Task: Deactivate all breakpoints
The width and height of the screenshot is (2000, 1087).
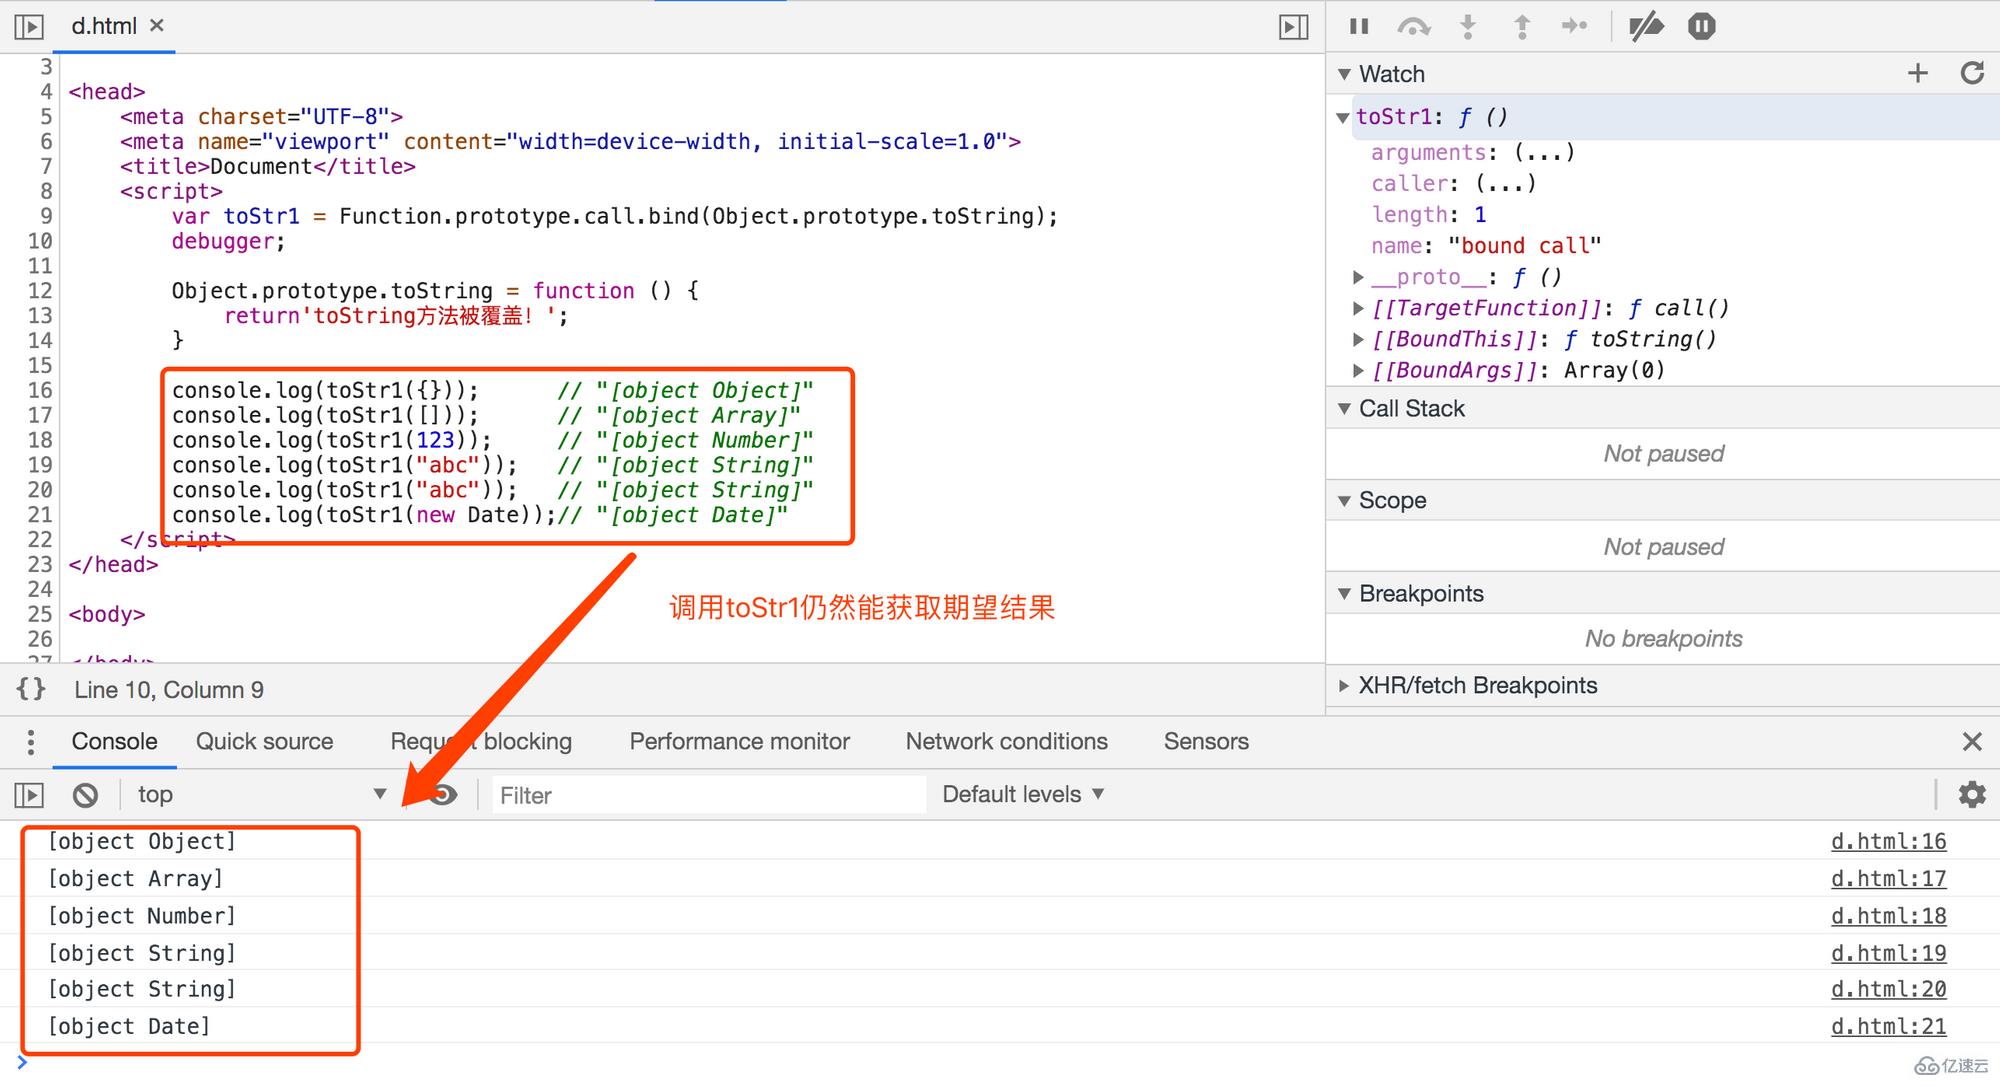Action: coord(1646,27)
